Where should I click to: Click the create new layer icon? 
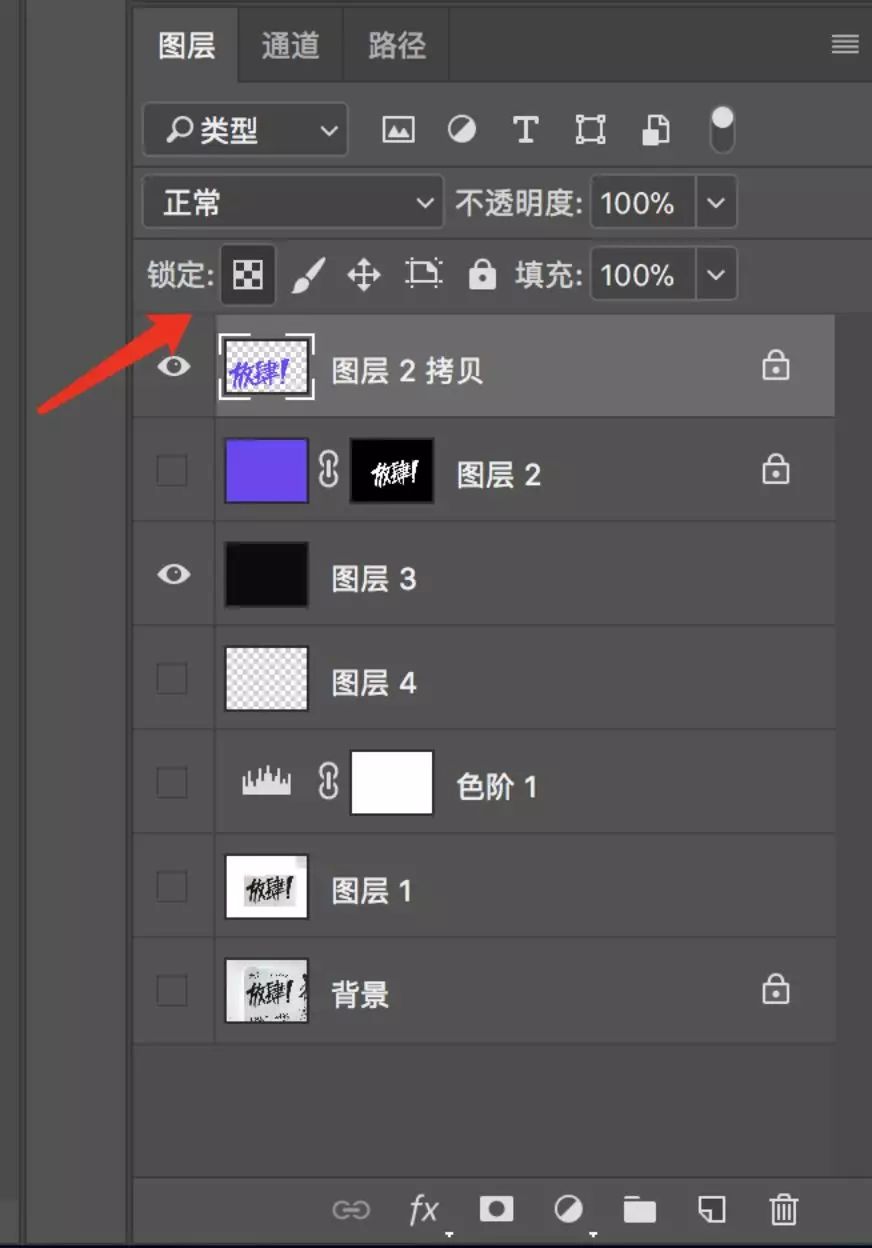tap(712, 1209)
